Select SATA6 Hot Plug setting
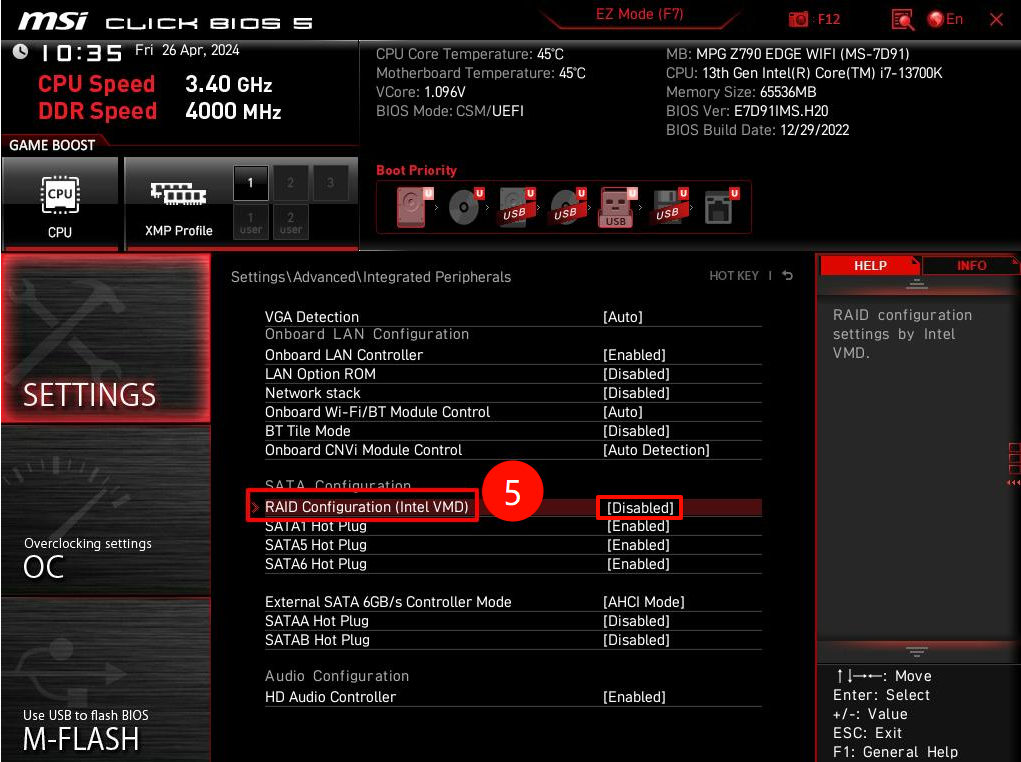This screenshot has height=762, width=1021. click(513, 564)
